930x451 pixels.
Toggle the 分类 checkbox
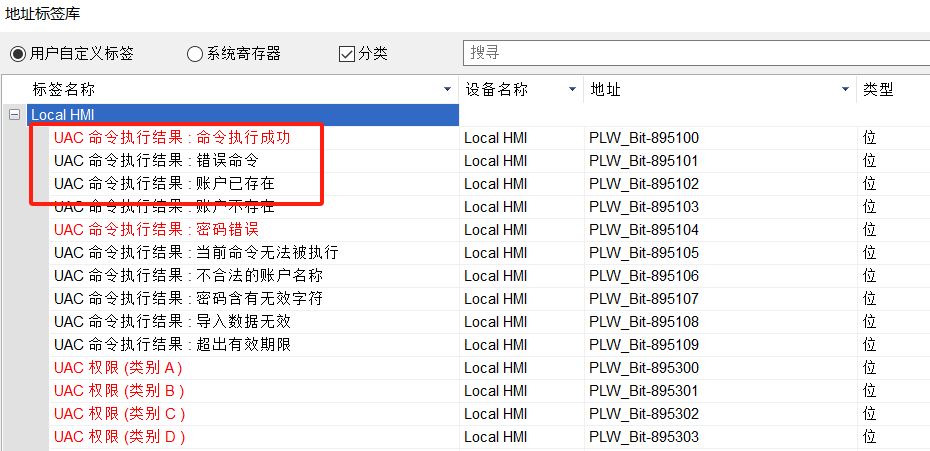pyautogui.click(x=347, y=53)
